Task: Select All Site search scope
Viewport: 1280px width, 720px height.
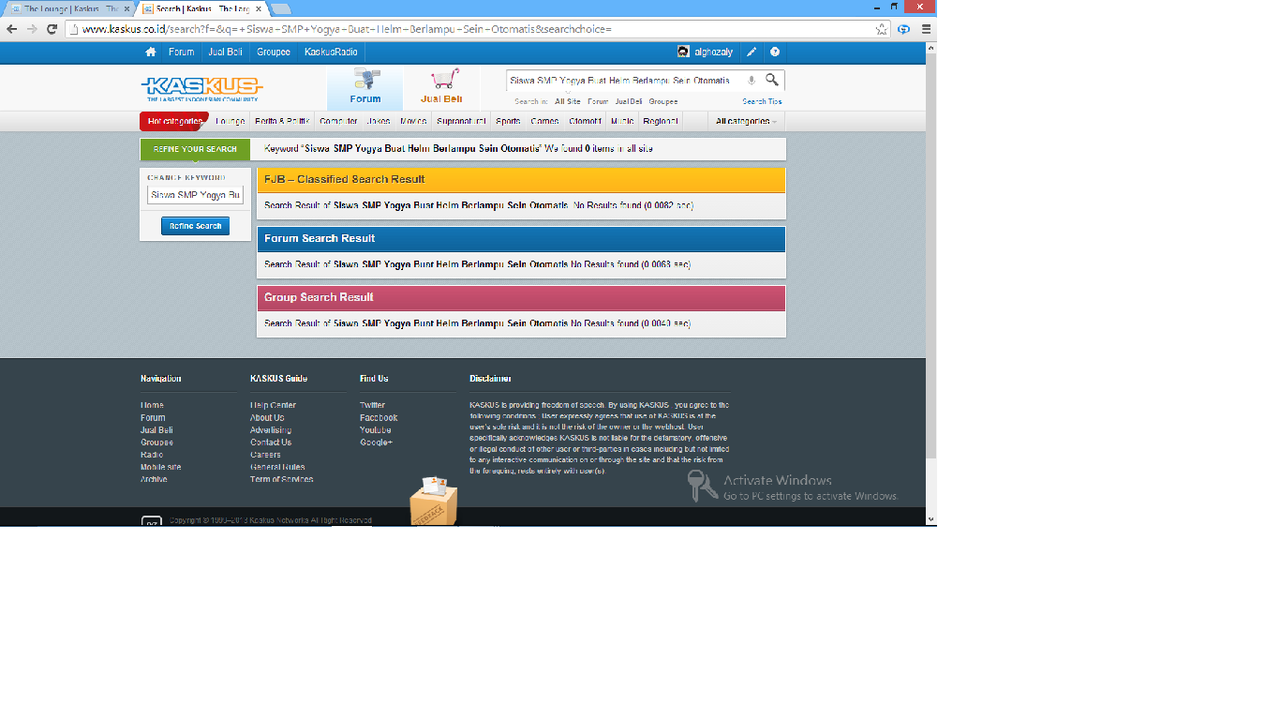Action: [567, 101]
